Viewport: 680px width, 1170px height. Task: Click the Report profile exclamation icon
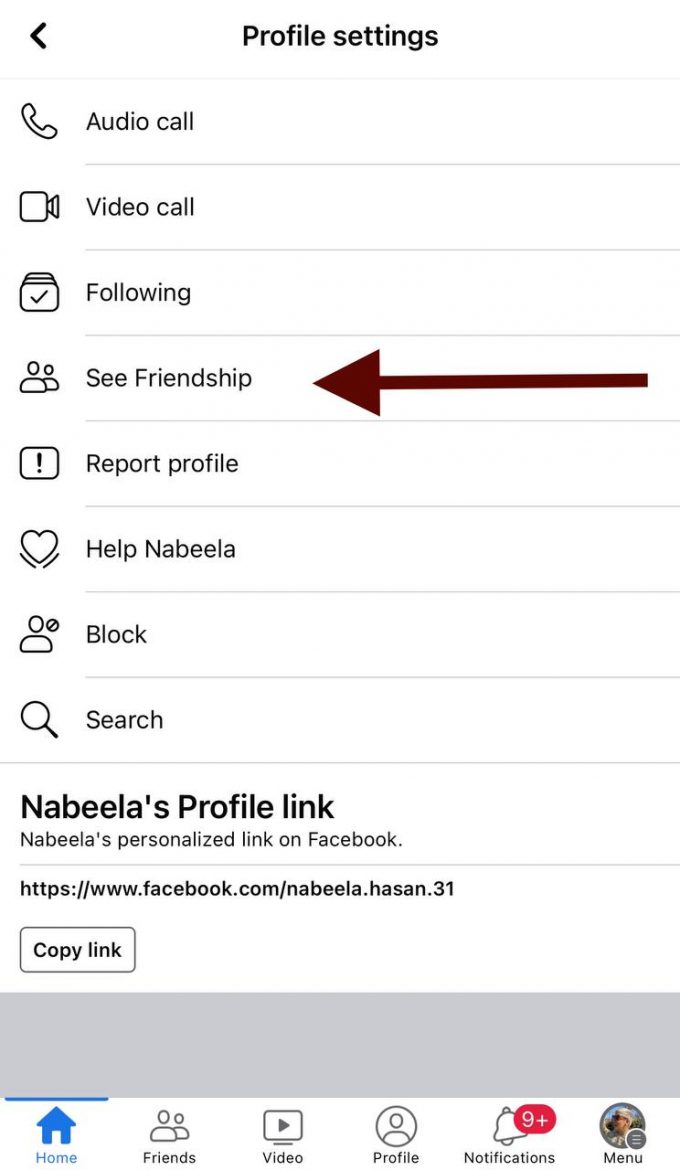click(39, 463)
